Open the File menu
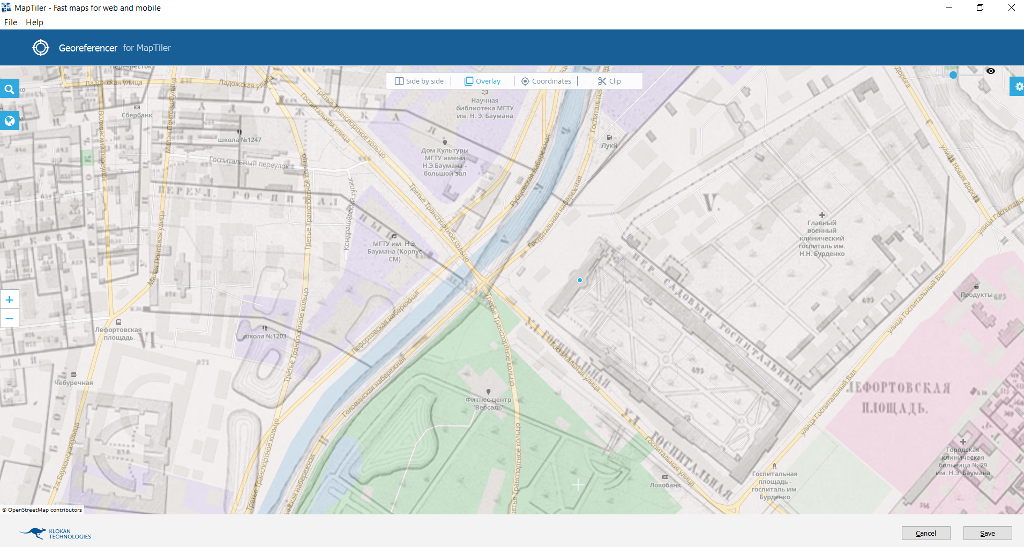Image resolution: width=1024 pixels, height=547 pixels. coord(10,22)
